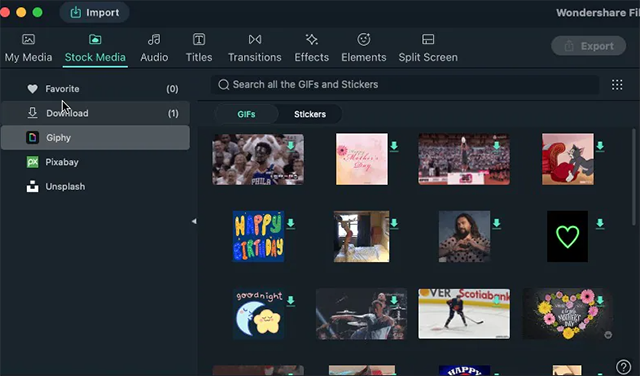This screenshot has height=376, width=640.
Task: Open the Favorite list
Action: coord(95,89)
